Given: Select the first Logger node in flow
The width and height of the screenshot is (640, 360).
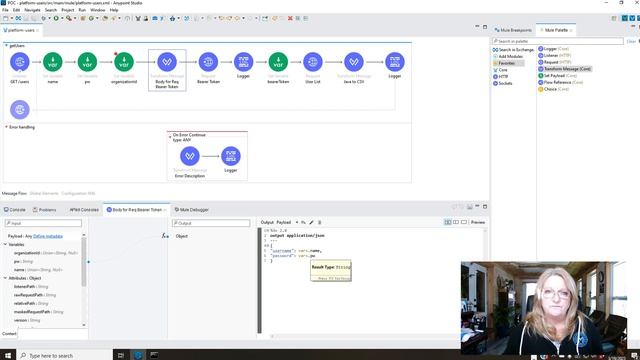Looking at the screenshot, I should [x=243, y=62].
